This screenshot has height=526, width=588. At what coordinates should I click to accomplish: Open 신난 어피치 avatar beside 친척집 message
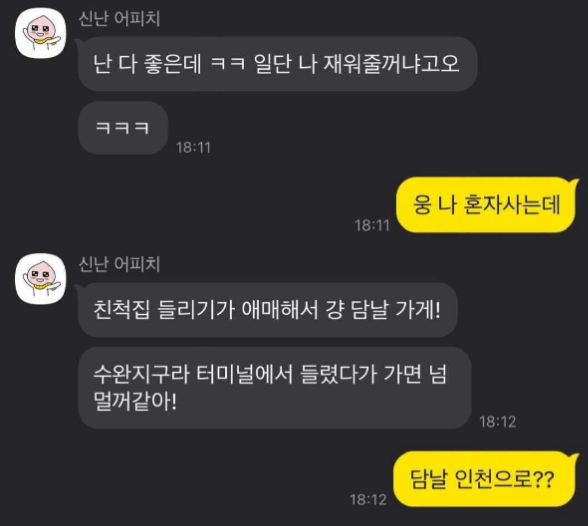40,279
